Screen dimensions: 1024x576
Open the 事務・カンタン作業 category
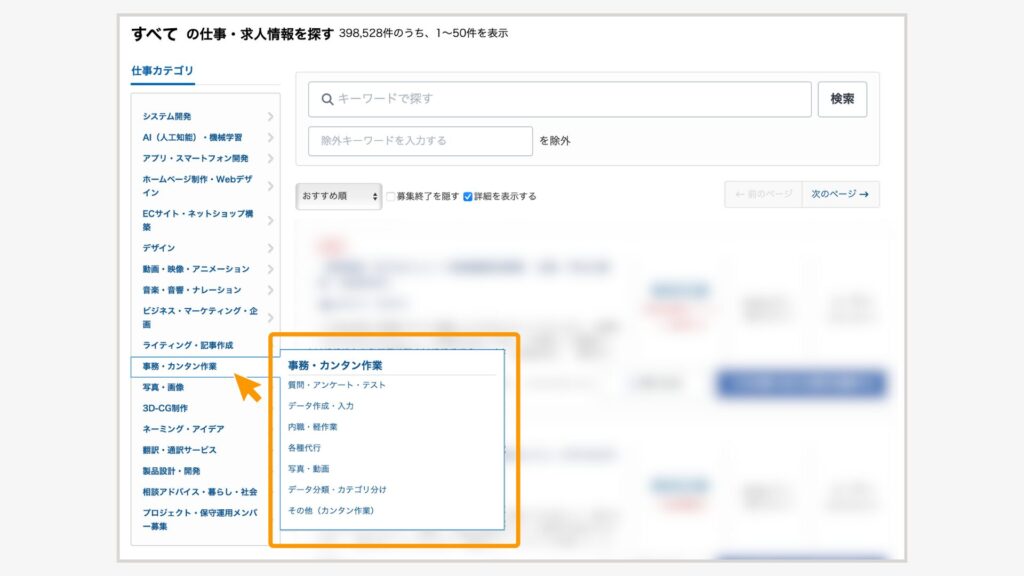(180, 366)
